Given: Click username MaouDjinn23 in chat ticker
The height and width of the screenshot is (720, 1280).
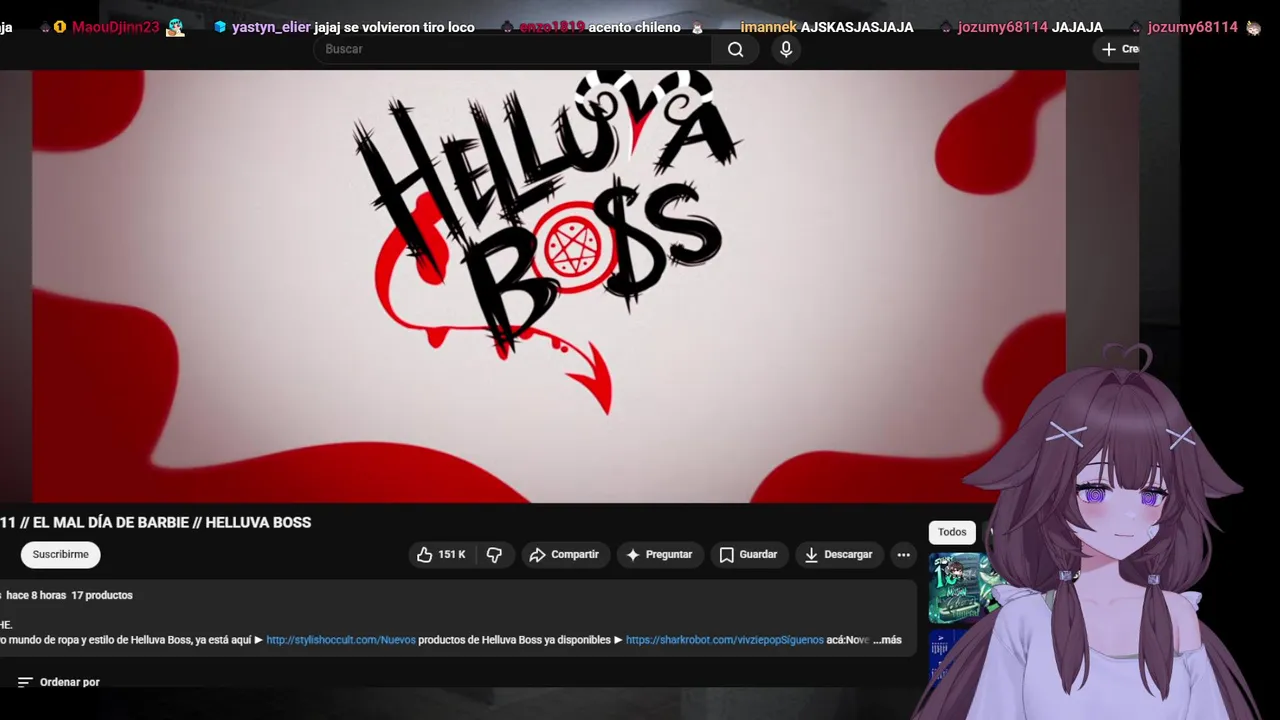Looking at the screenshot, I should 116,27.
